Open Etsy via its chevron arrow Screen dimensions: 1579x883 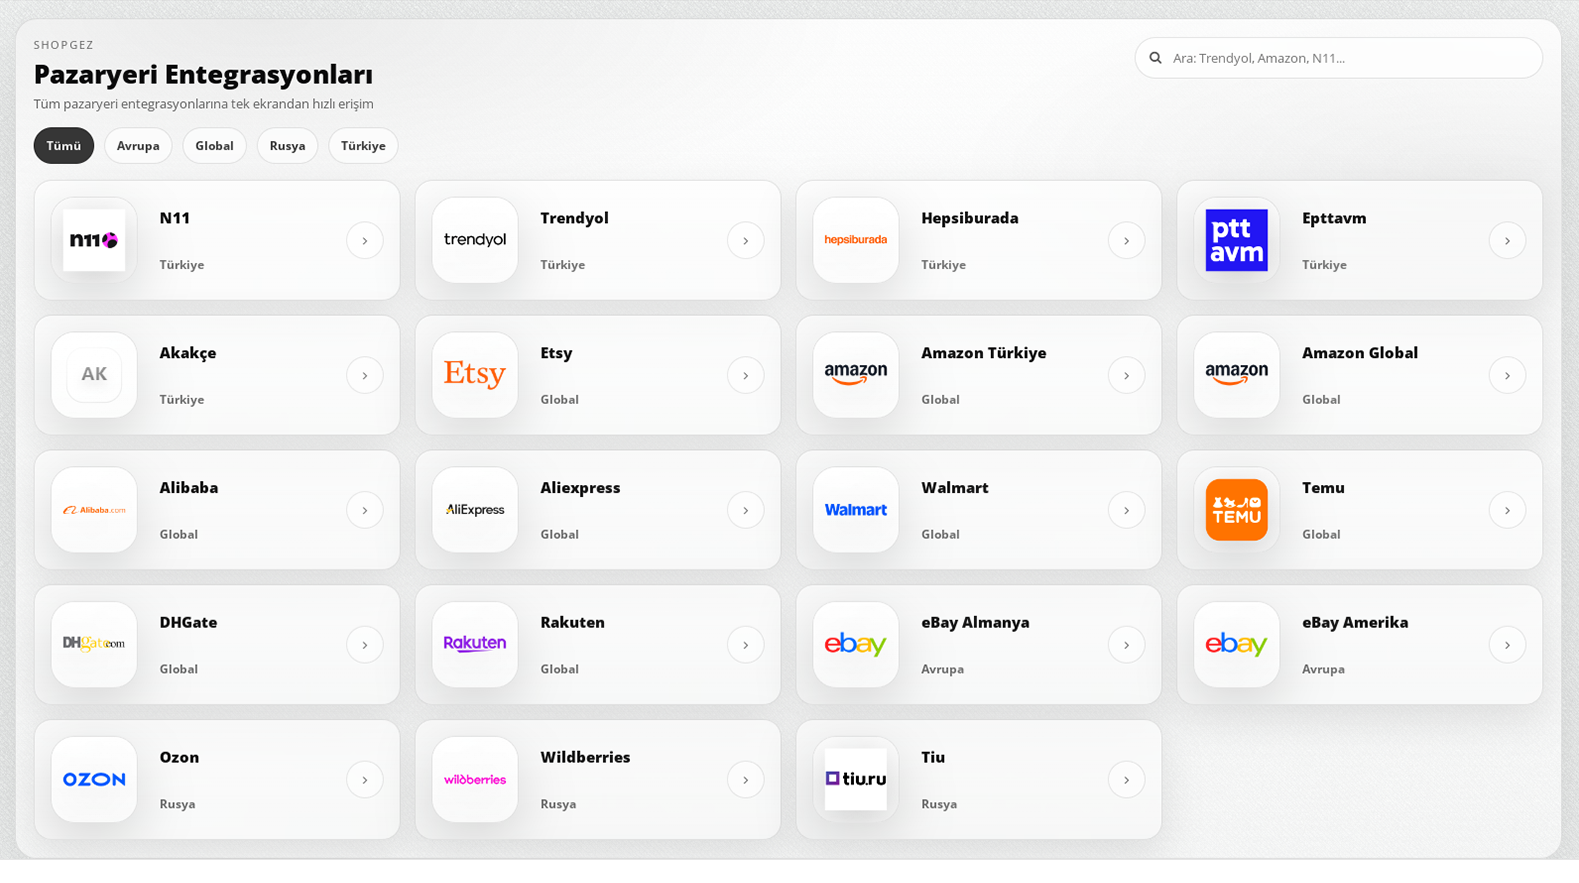[746, 376]
